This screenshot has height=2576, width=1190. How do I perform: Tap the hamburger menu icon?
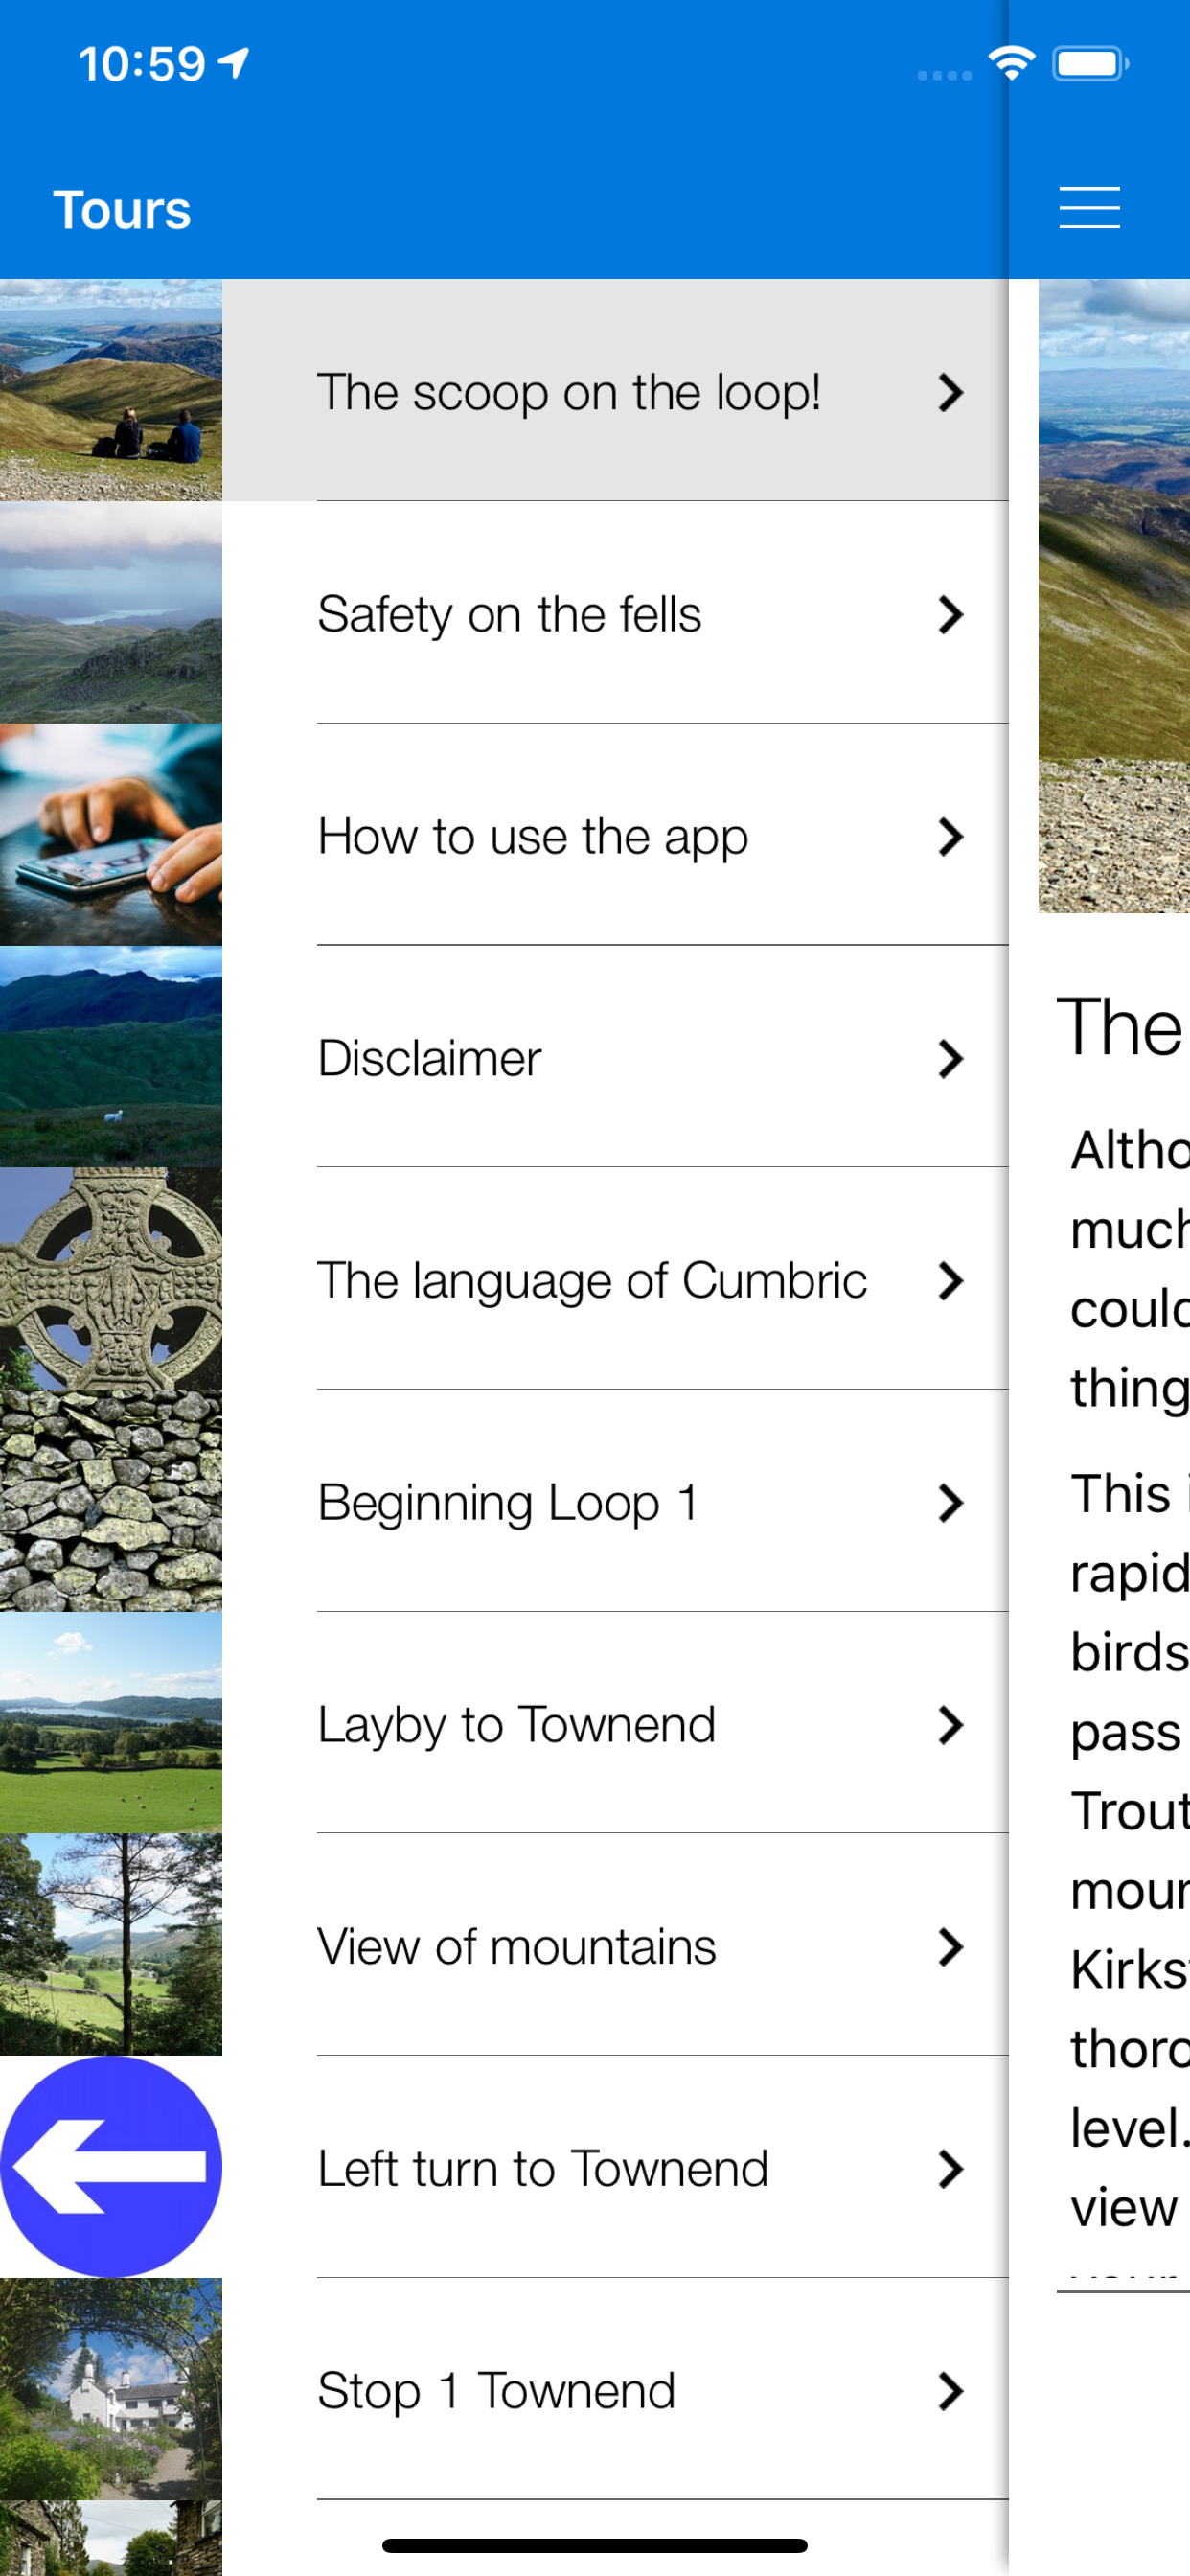(1088, 208)
